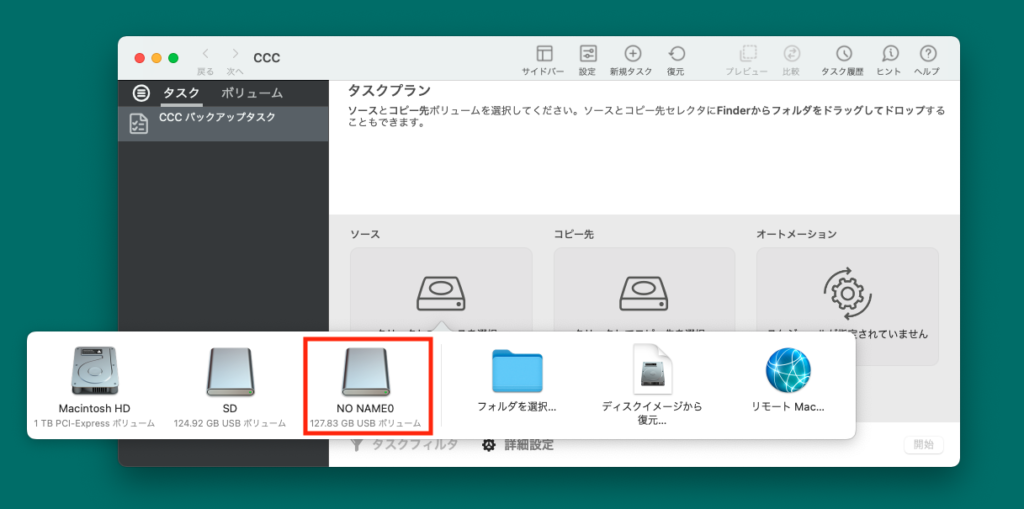
Task: Go forward with the 次へ arrow
Action: coord(235,55)
